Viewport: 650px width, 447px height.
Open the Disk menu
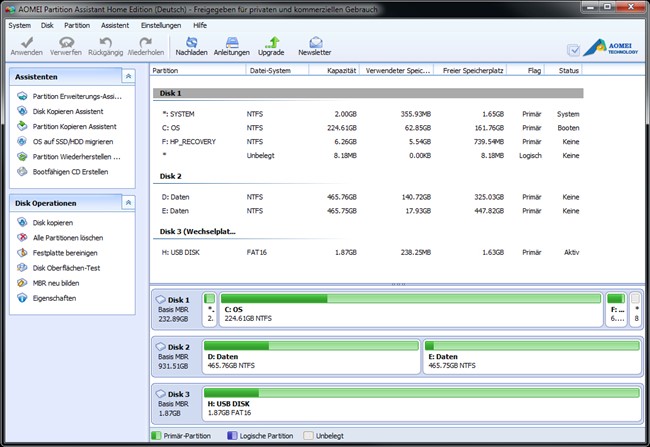coord(47,25)
